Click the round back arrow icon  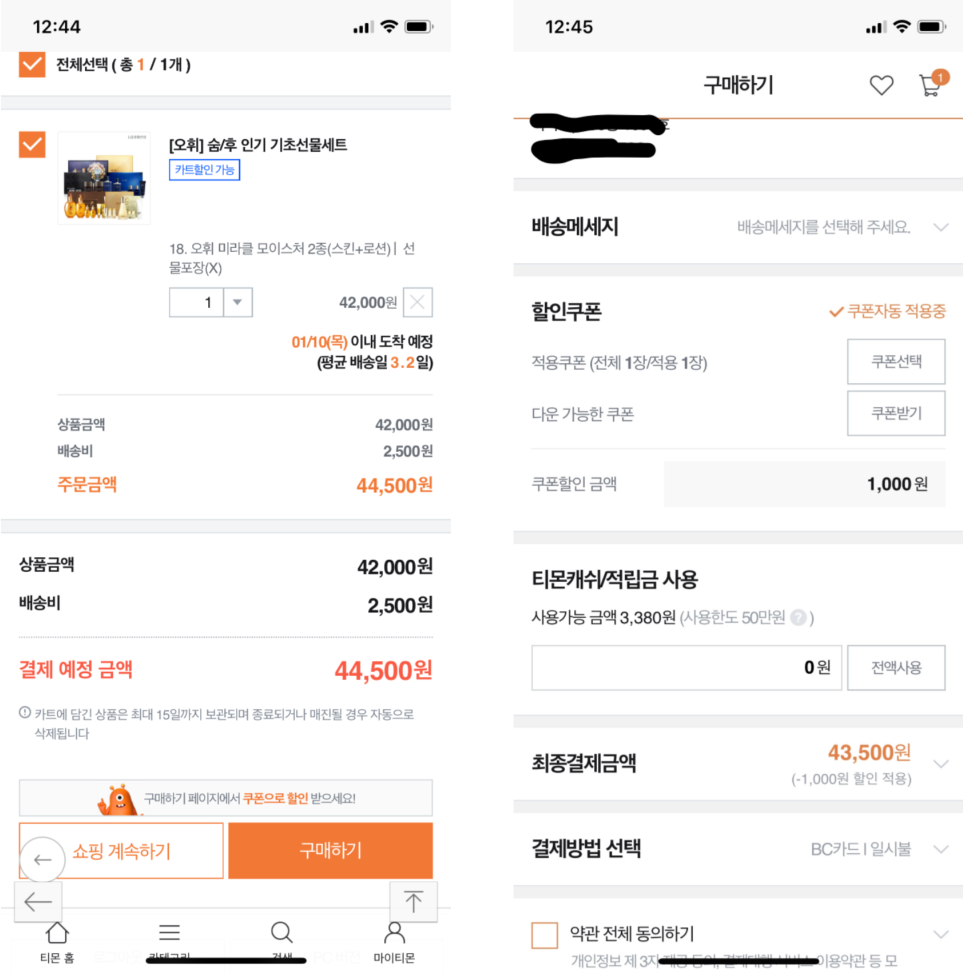pyautogui.click(x=42, y=860)
